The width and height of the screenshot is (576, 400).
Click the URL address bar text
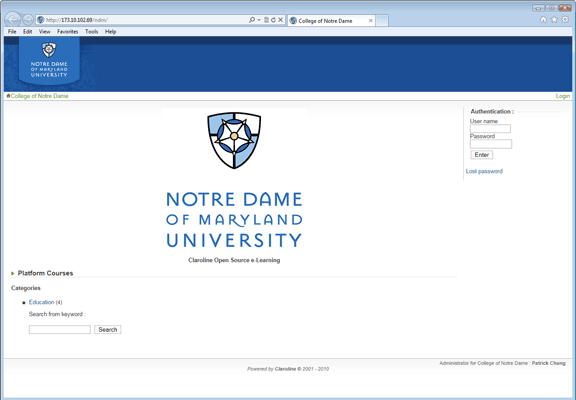tap(77, 20)
